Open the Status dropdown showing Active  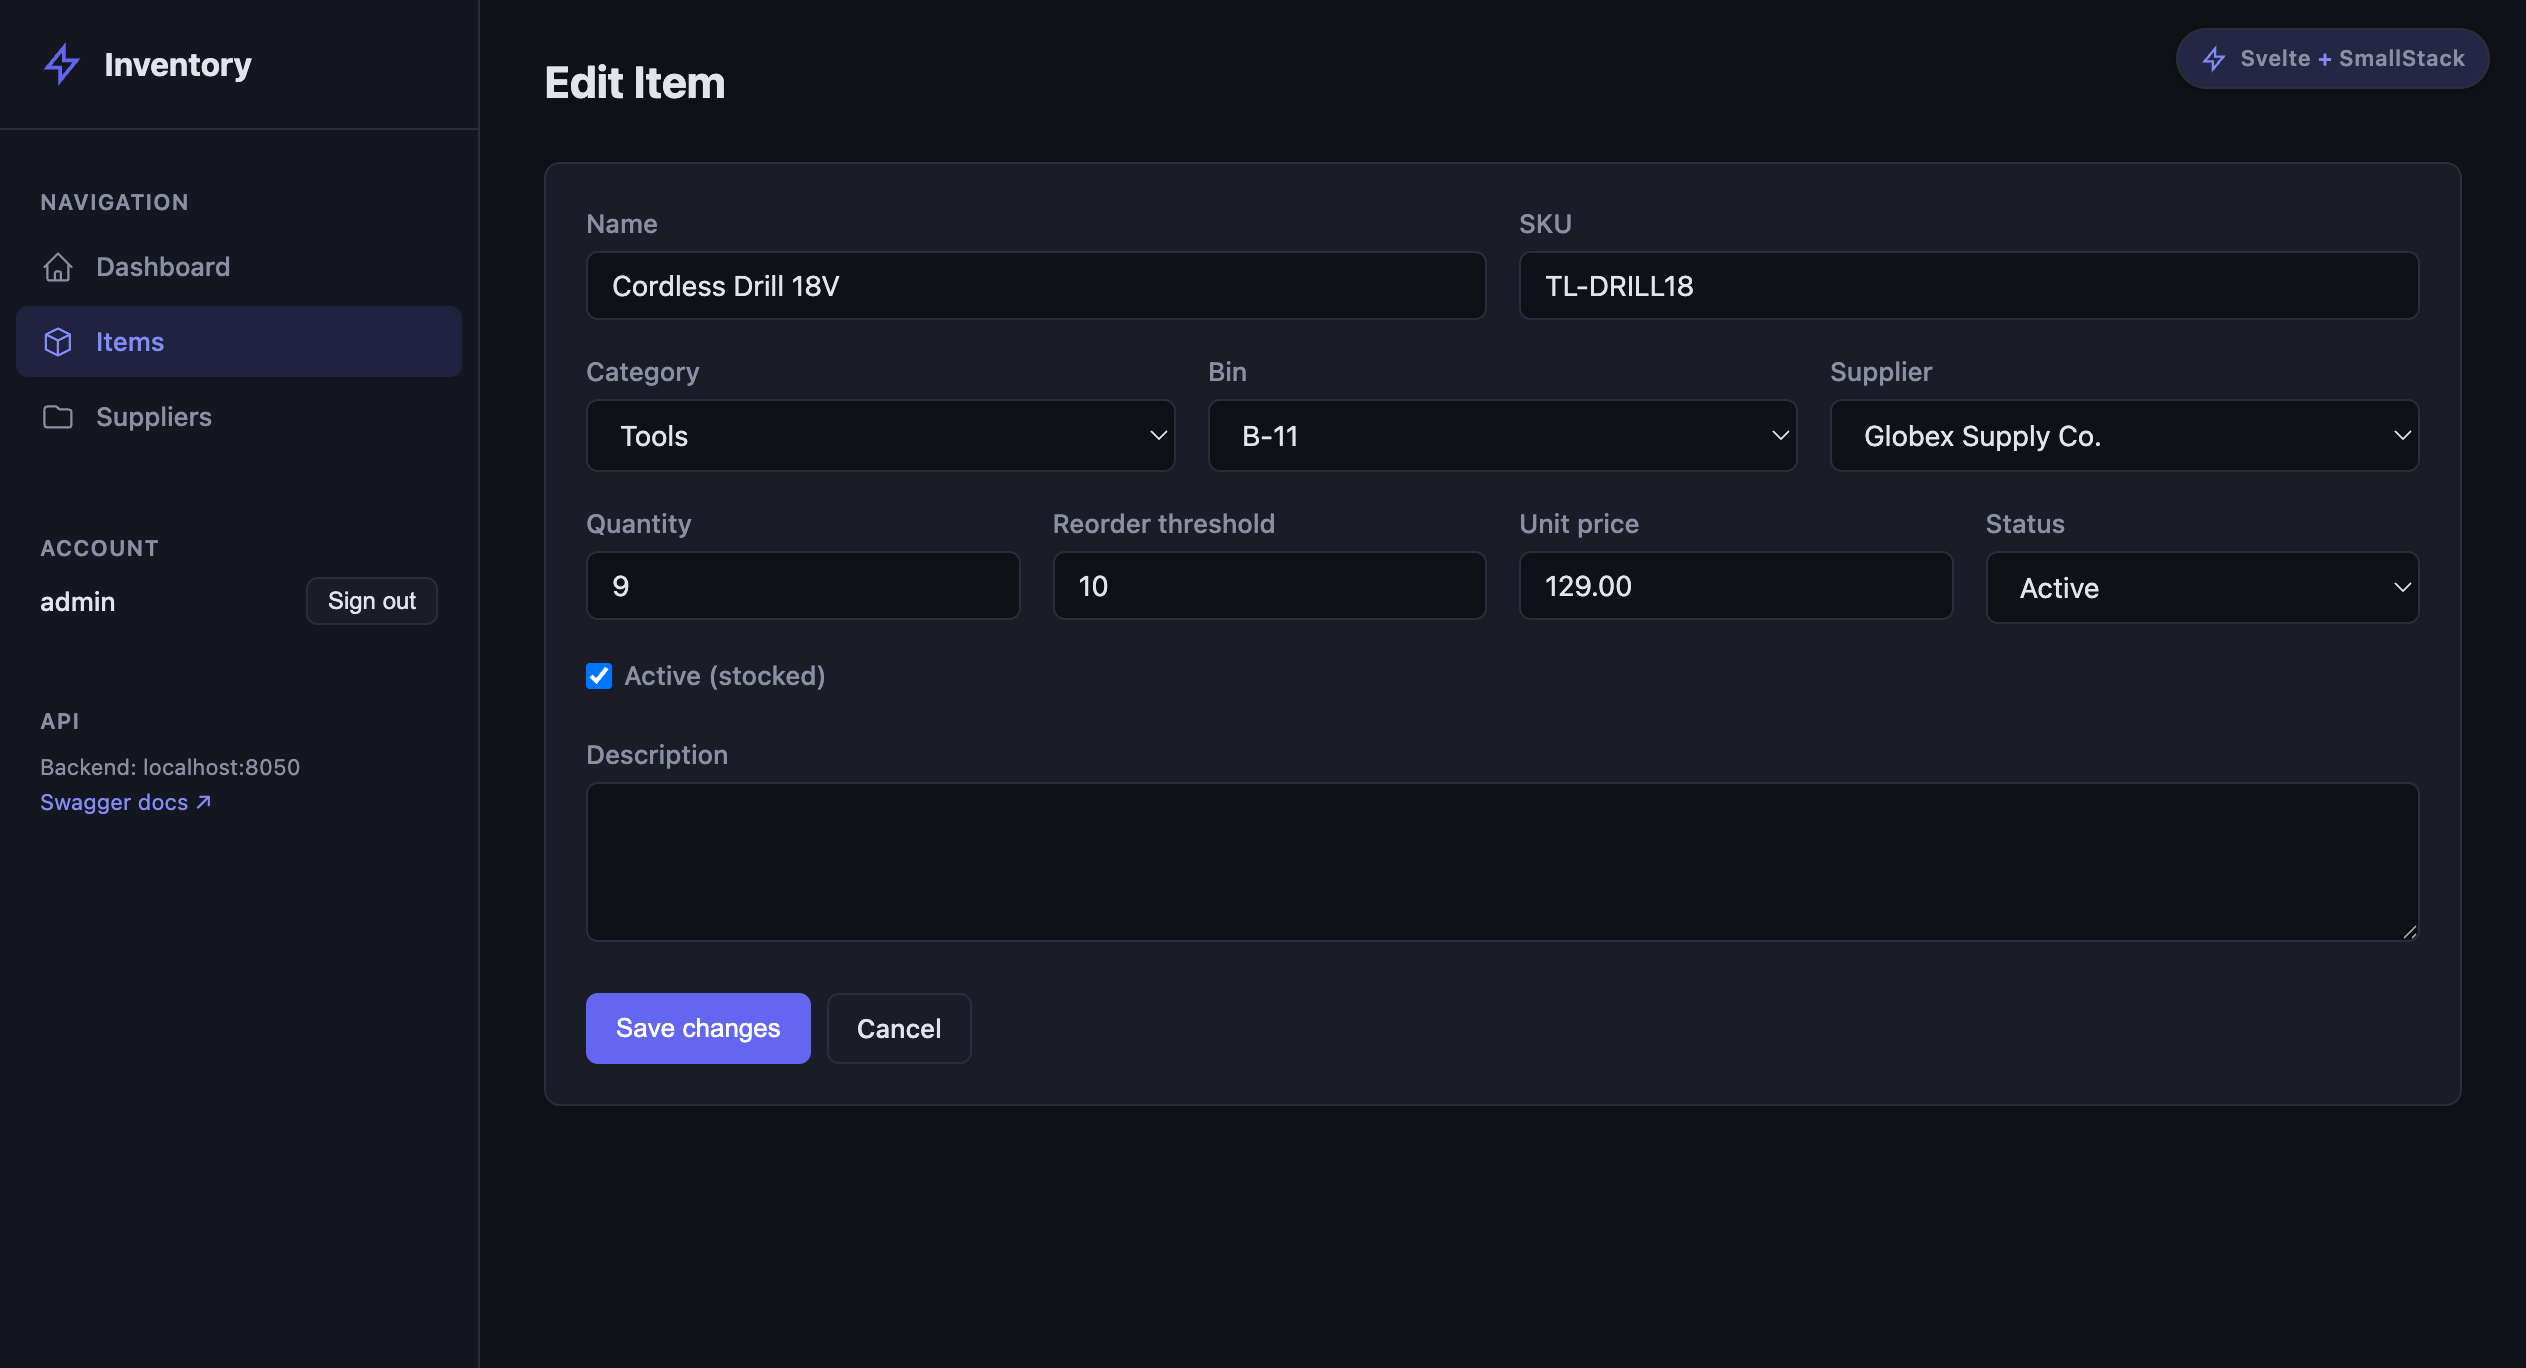pyautogui.click(x=2202, y=588)
